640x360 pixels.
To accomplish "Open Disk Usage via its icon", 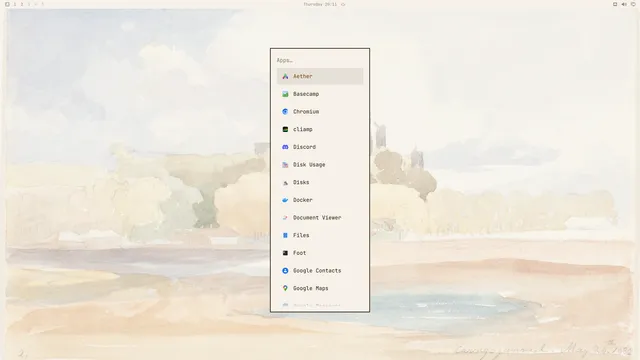I will coord(285,164).
